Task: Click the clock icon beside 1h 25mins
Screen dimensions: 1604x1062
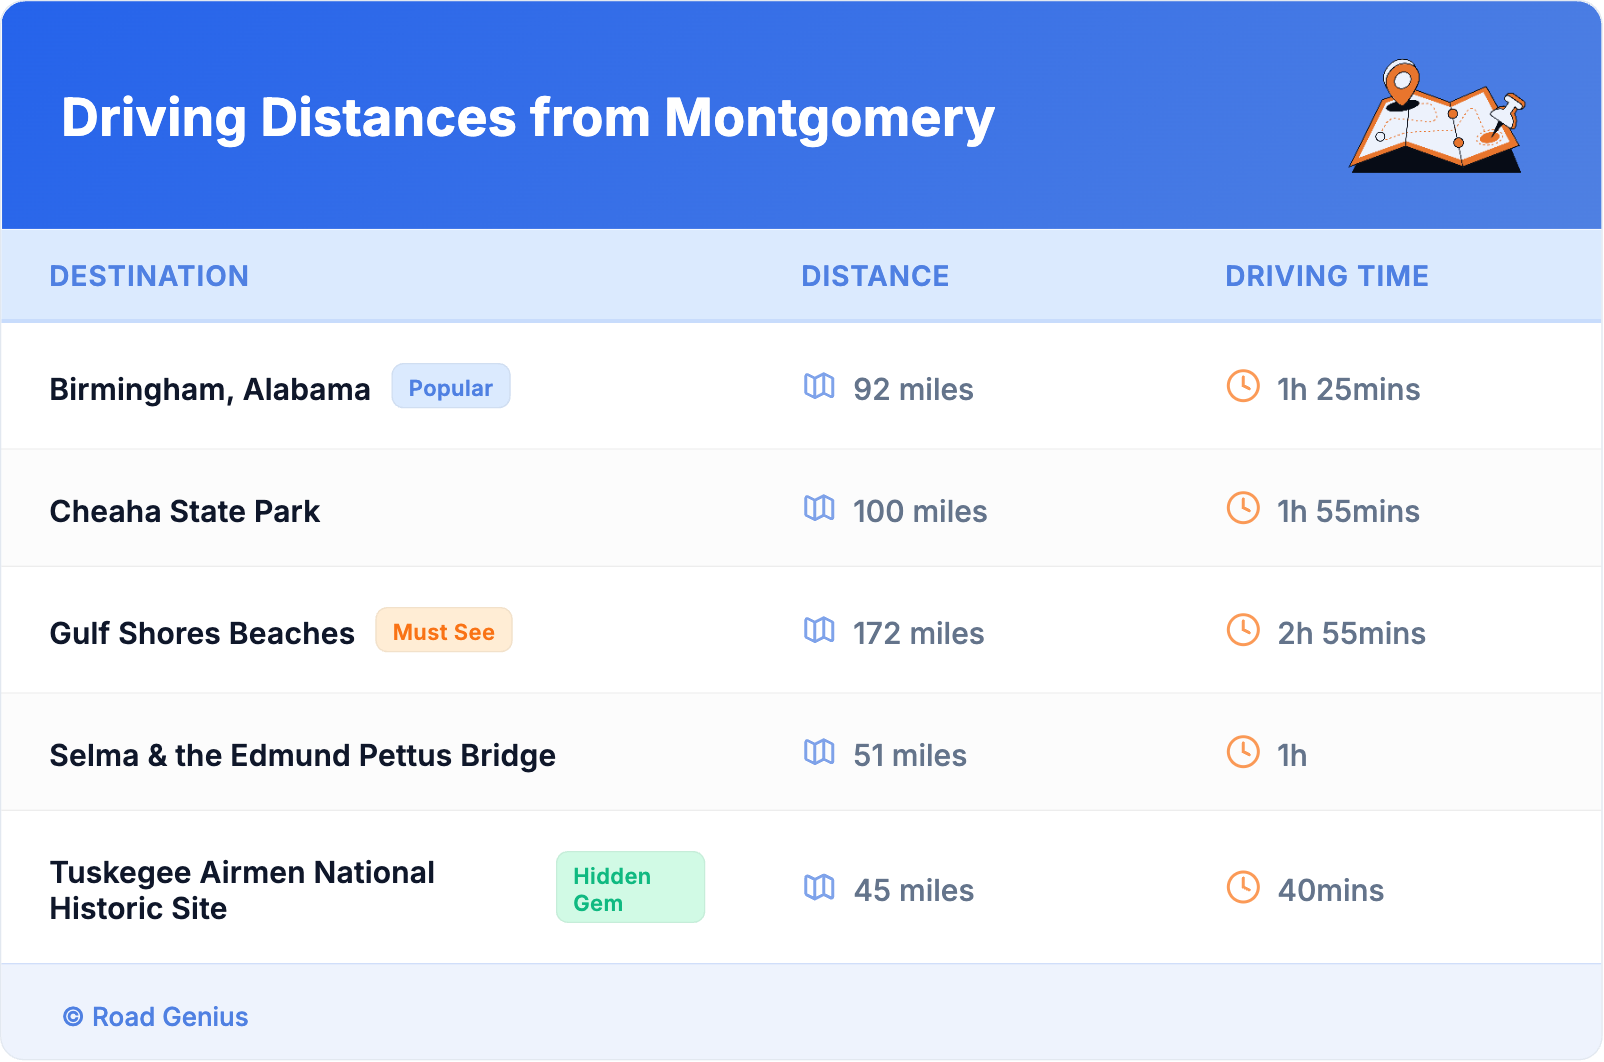Action: coord(1243,386)
